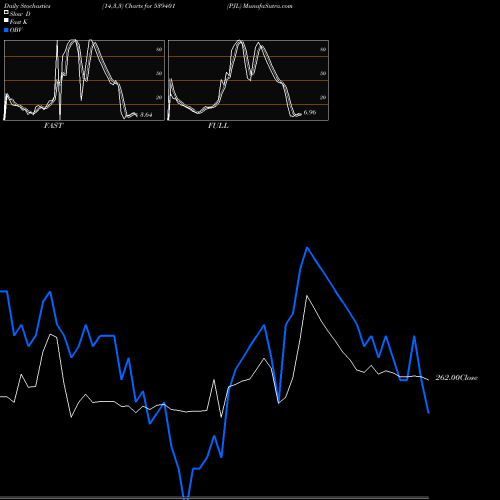Click the 20 level label in FULL chart
The image size is (500, 500).
323,97
